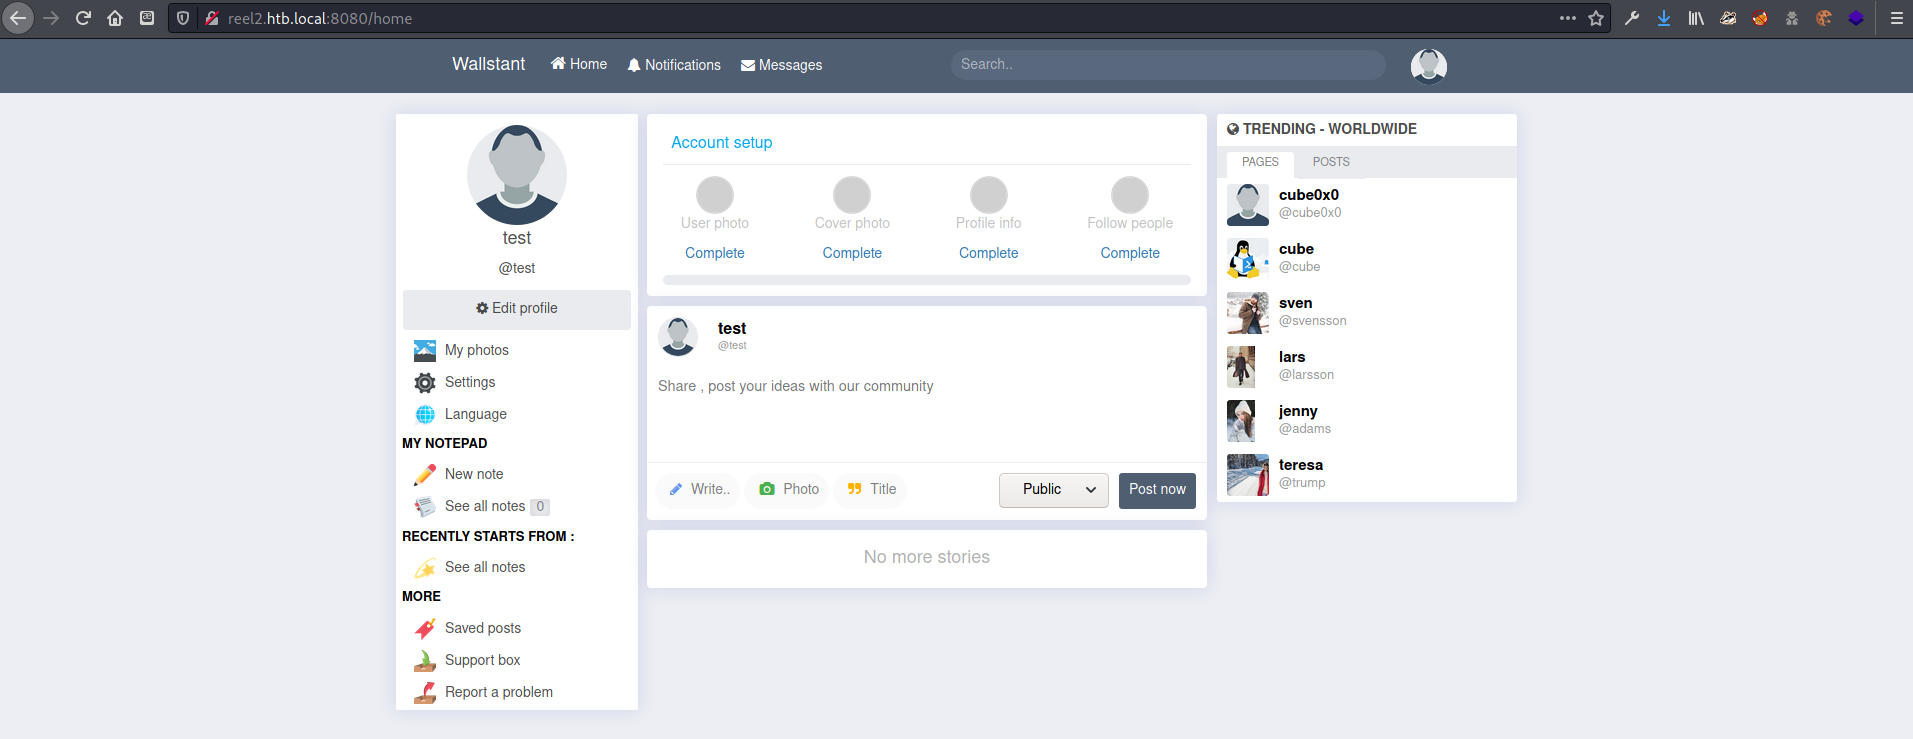This screenshot has height=739, width=1913.
Task: Click the browser reload icon
Action: point(83,18)
